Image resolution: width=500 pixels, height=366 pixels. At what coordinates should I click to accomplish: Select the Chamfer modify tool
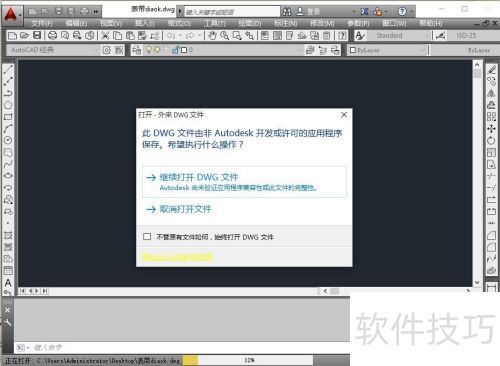[x=491, y=235]
